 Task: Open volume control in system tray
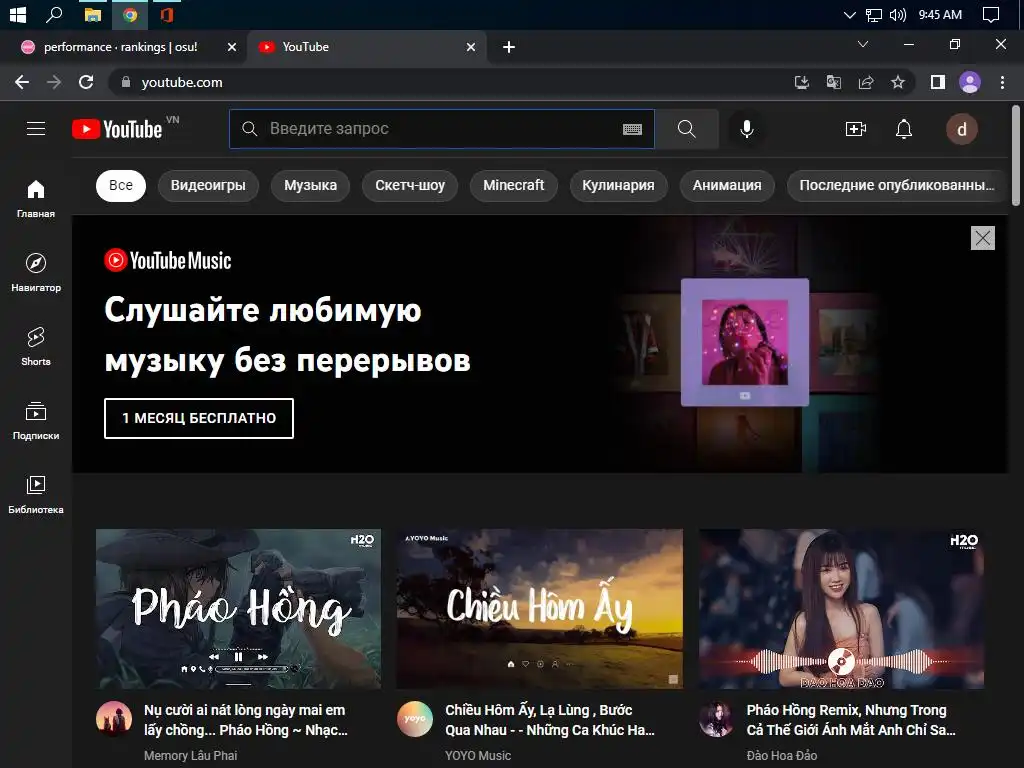[898, 14]
